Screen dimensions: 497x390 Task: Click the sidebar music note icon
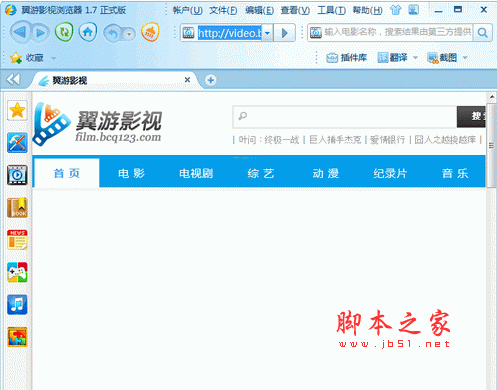[x=17, y=304]
